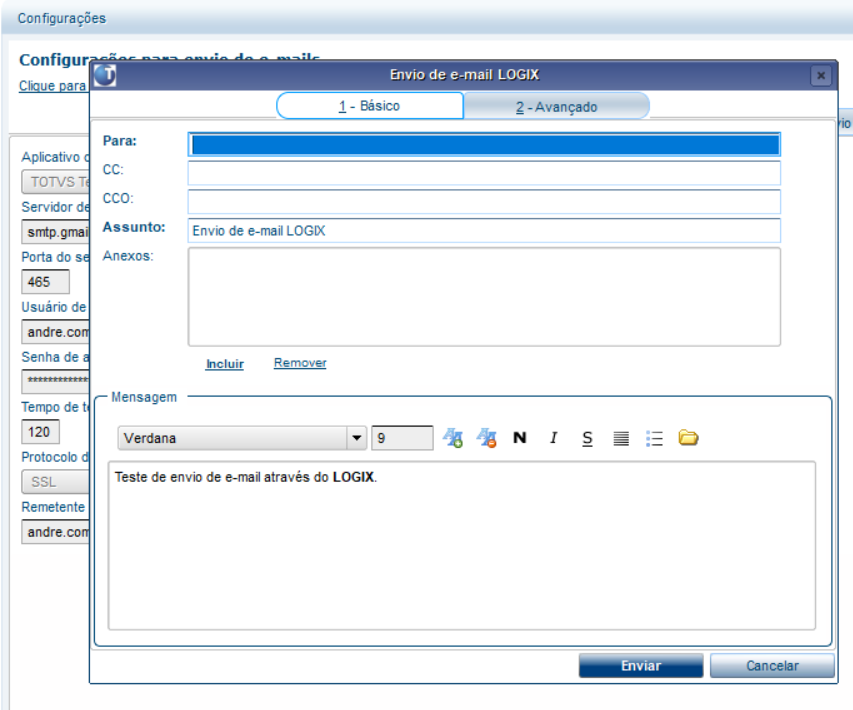
Task: Click the port field 465 in Configurações
Action: (x=45, y=282)
